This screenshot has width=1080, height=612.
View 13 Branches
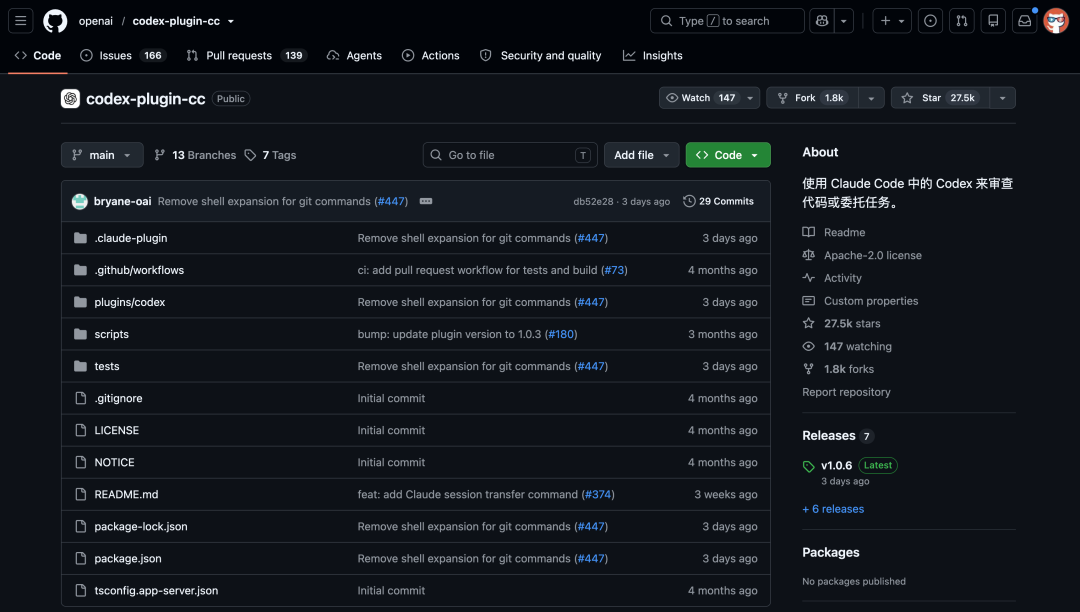click(x=195, y=155)
